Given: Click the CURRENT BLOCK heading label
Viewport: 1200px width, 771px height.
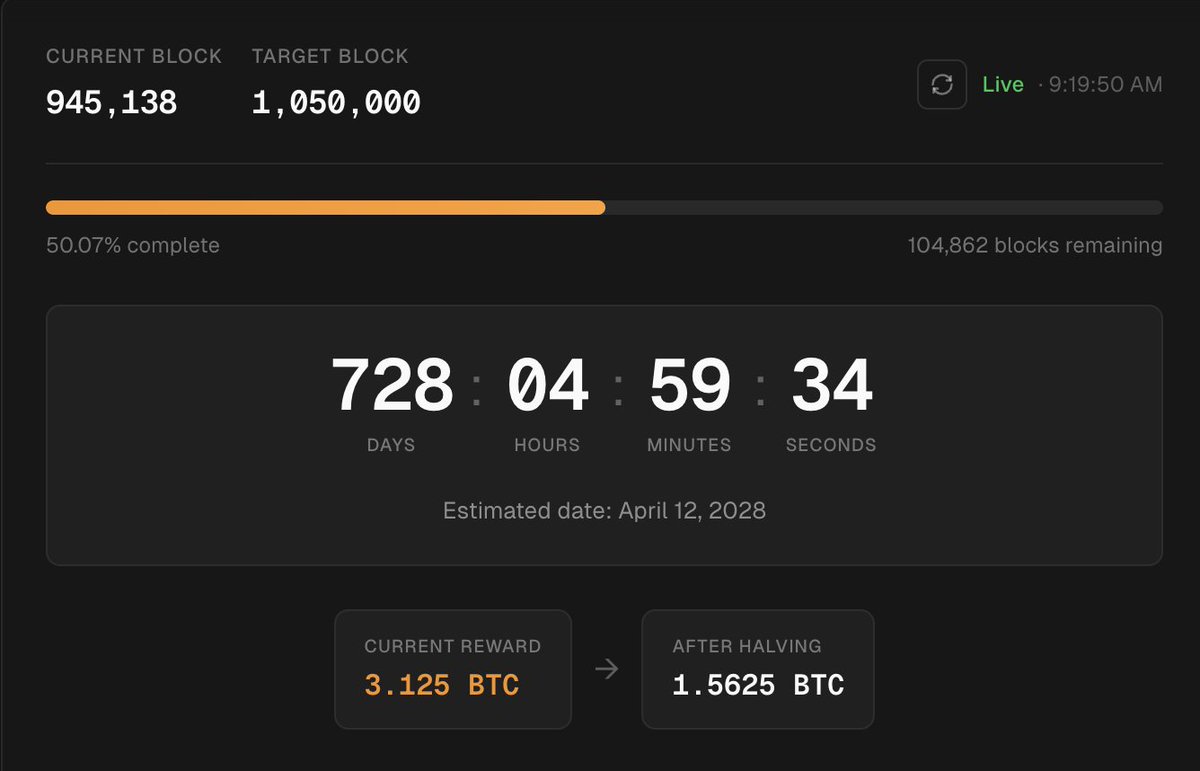Looking at the screenshot, I should 134,56.
